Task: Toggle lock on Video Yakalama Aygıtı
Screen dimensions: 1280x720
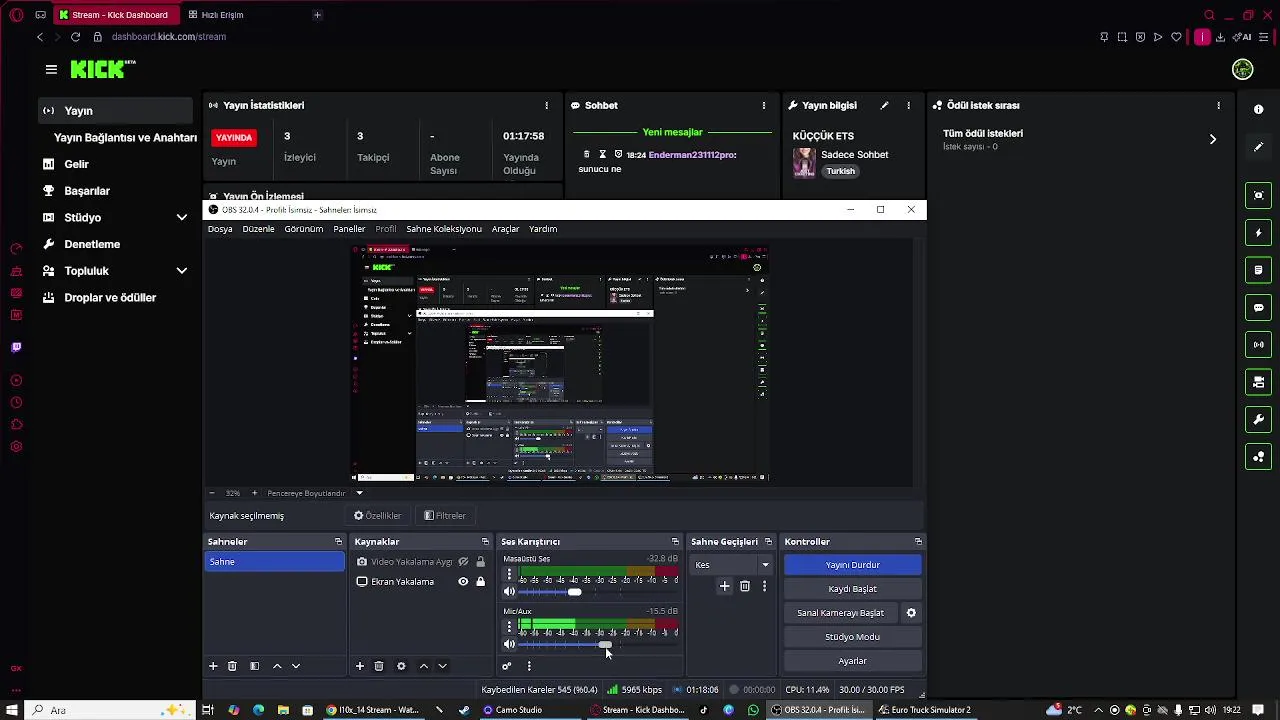Action: pos(480,562)
